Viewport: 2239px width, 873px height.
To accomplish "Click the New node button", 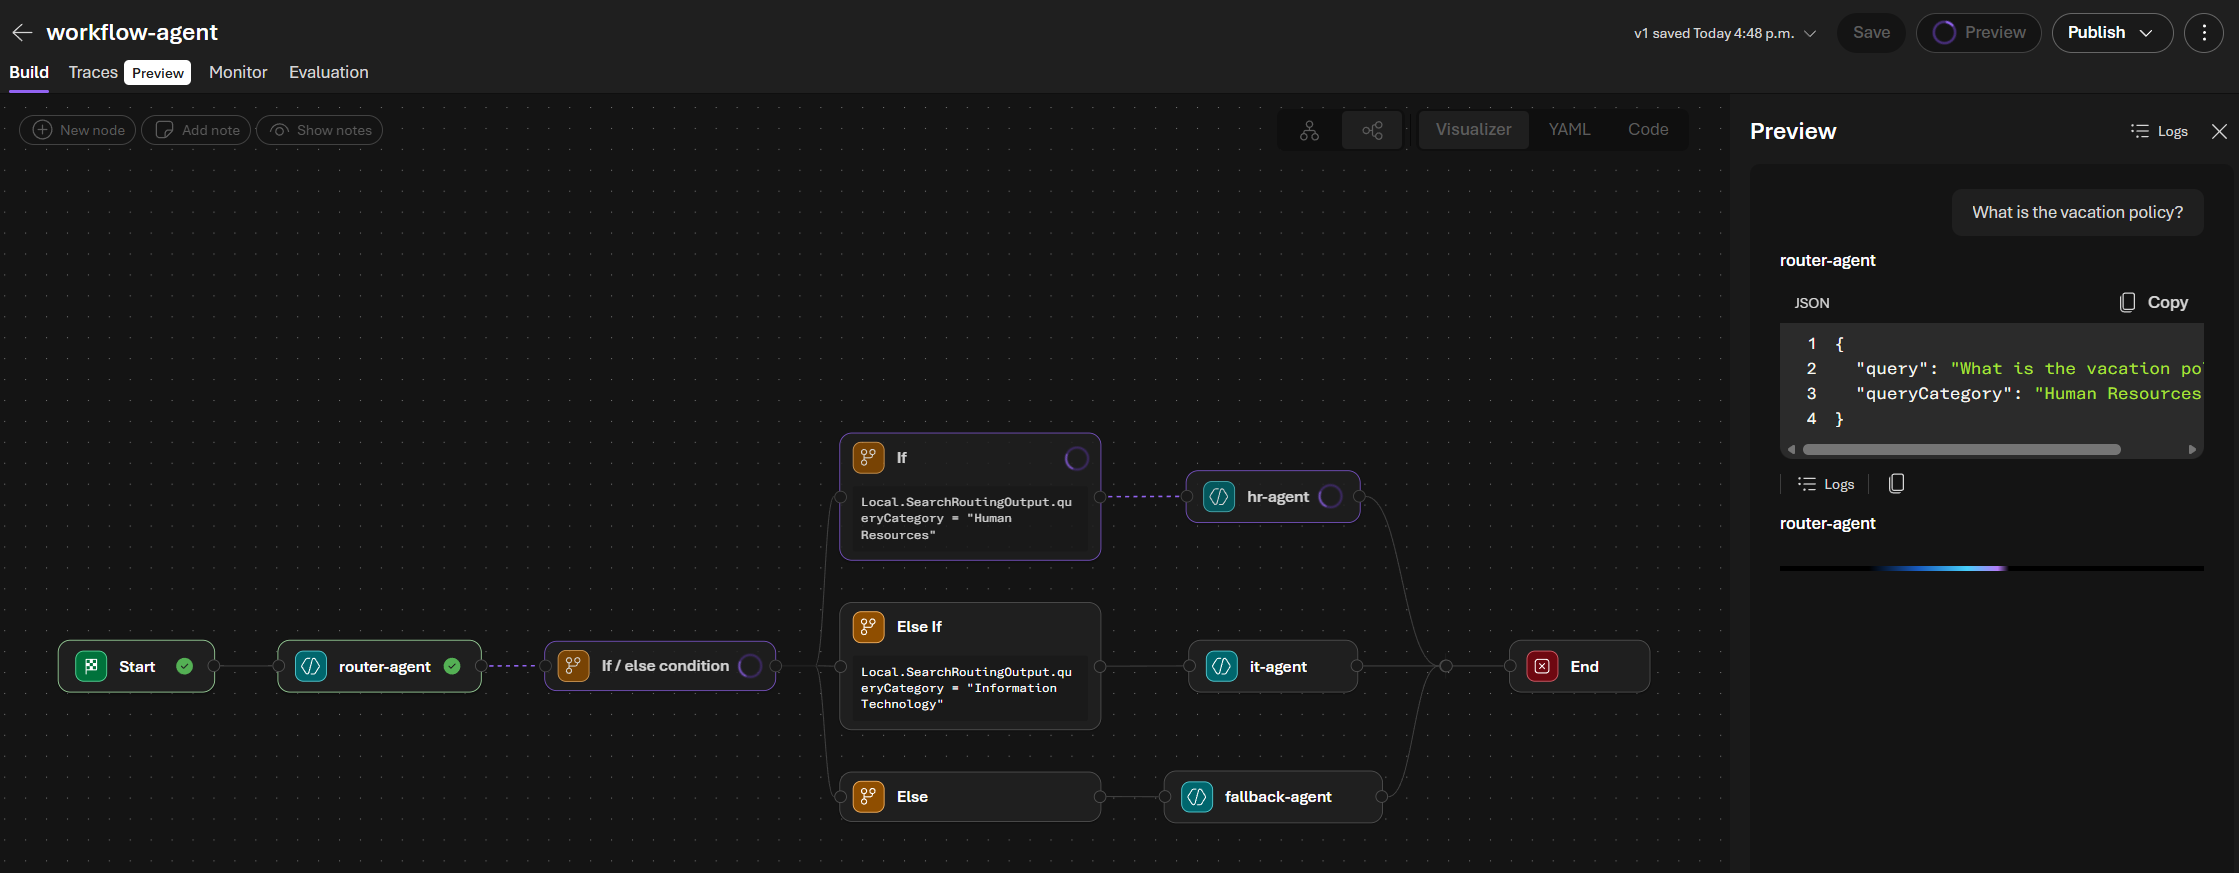I will [x=78, y=130].
